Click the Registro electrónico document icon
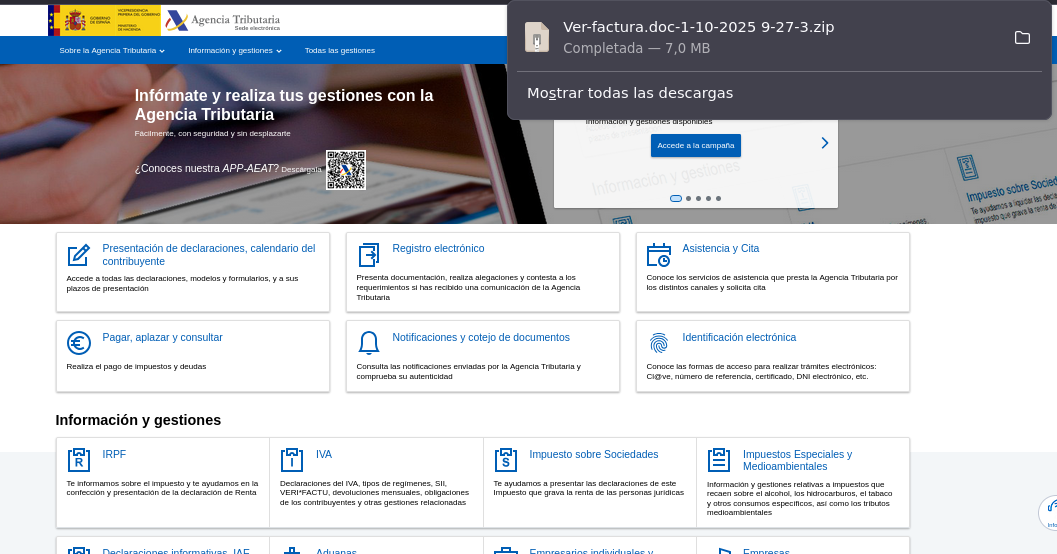 tap(368, 255)
